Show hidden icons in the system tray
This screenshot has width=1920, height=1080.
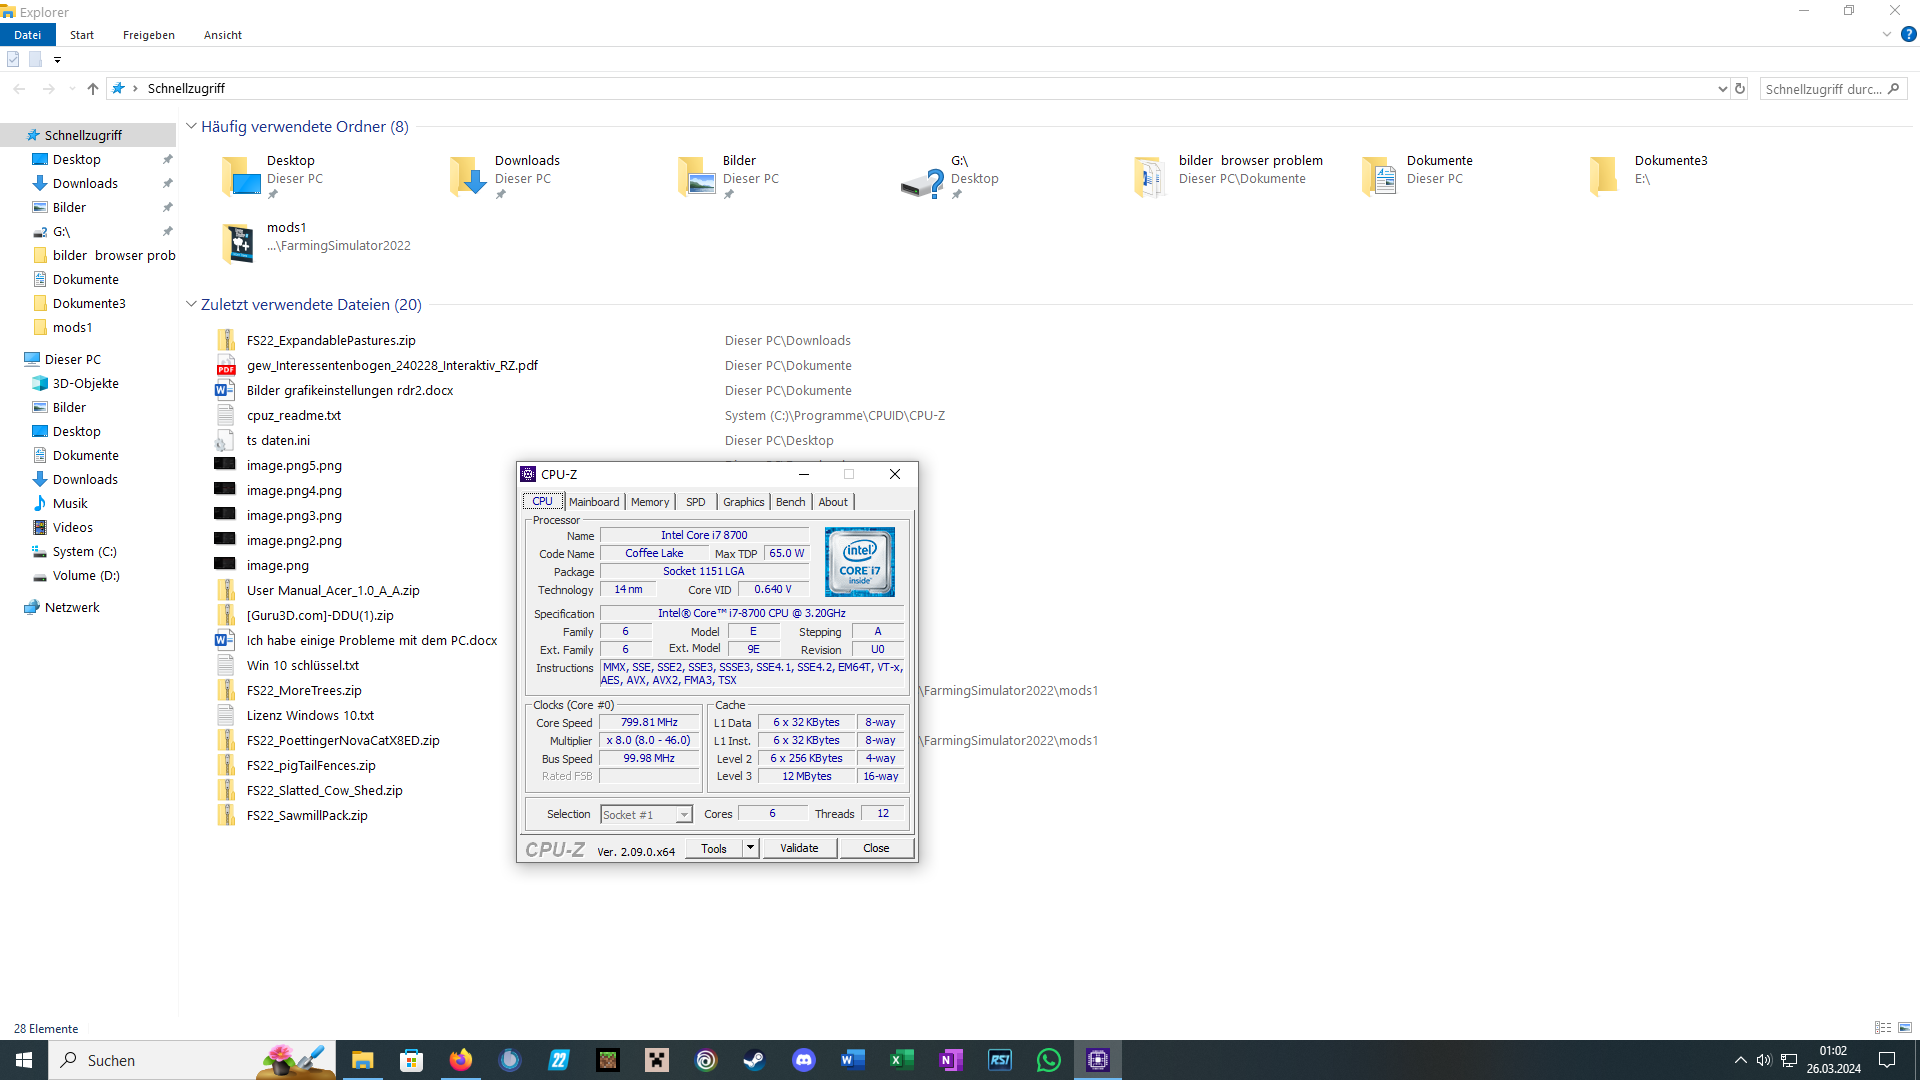(x=1740, y=1060)
